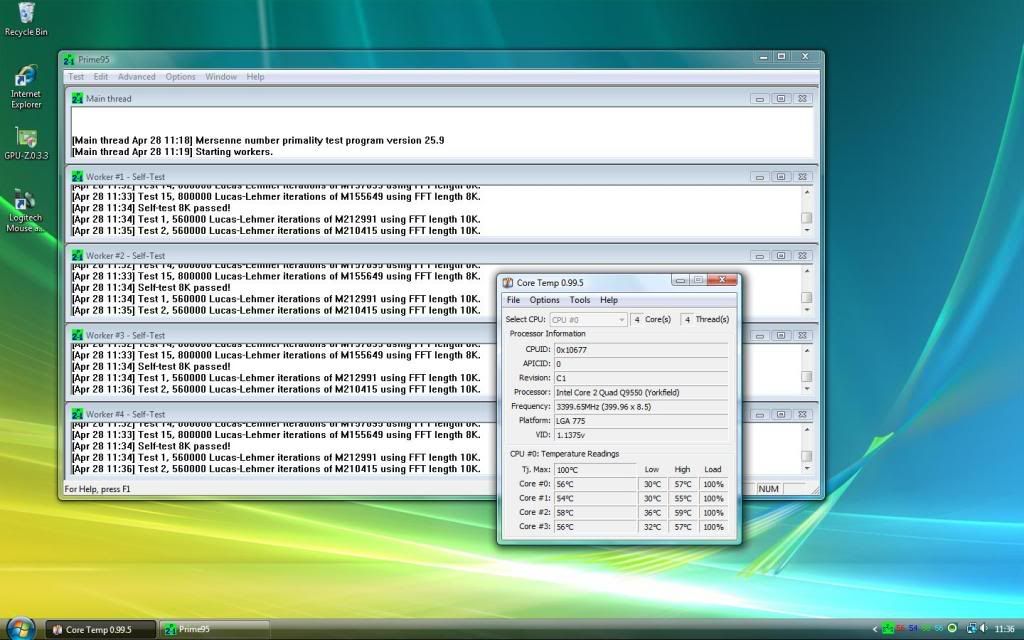
Task: Click the Frequency field 3399.65MHz
Action: pos(641,407)
